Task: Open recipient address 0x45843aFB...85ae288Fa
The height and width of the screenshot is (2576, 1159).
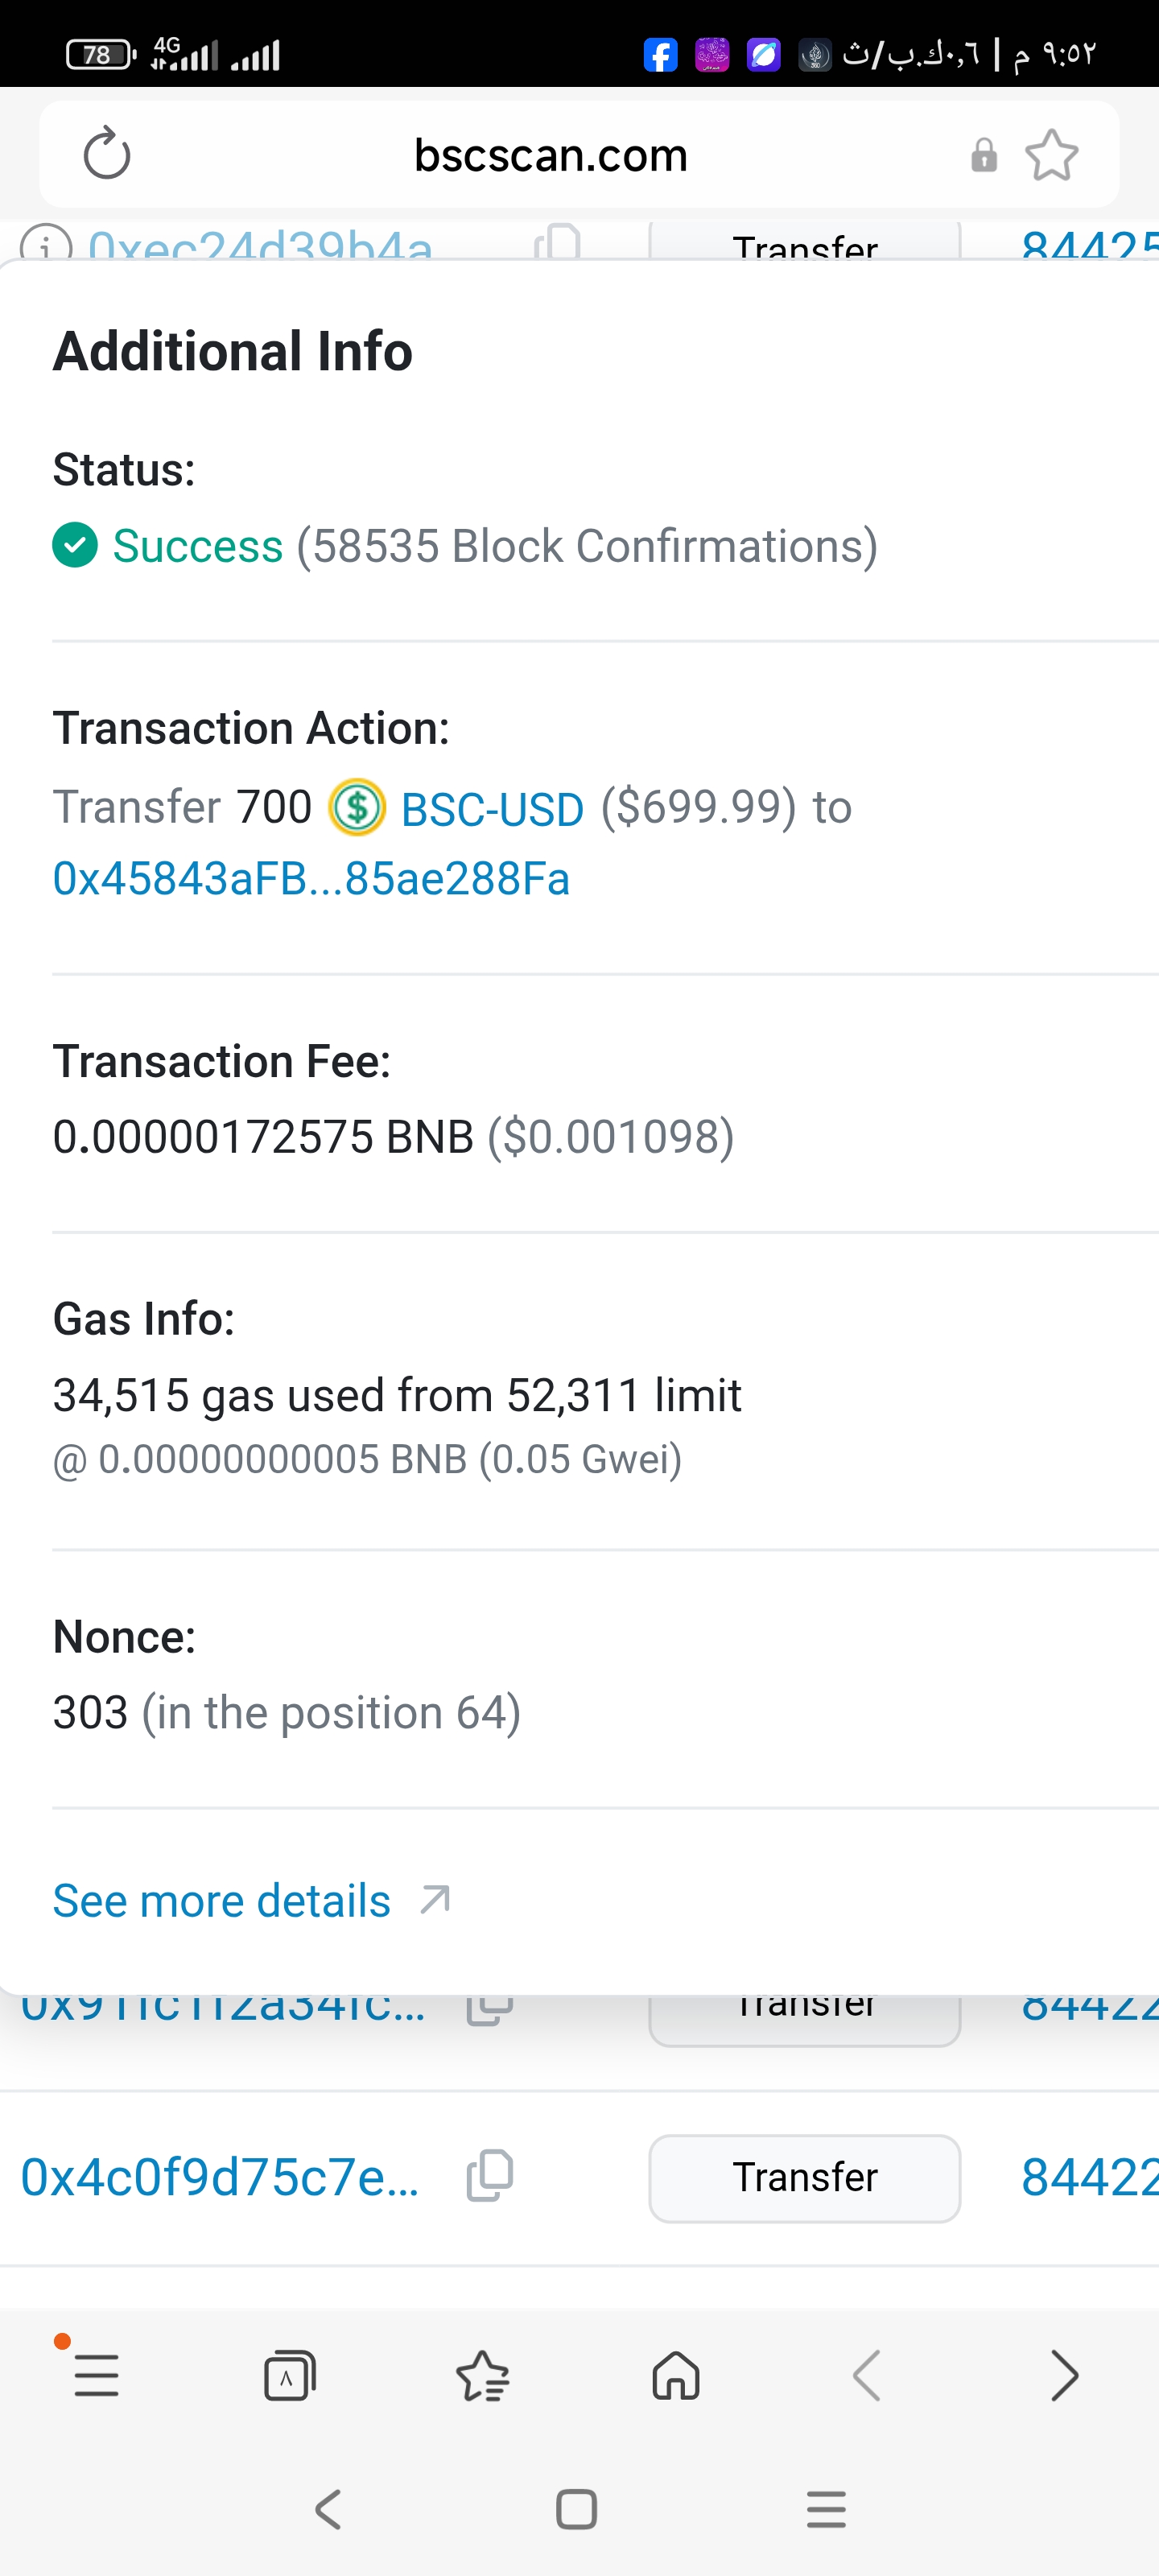Action: pyautogui.click(x=311, y=879)
